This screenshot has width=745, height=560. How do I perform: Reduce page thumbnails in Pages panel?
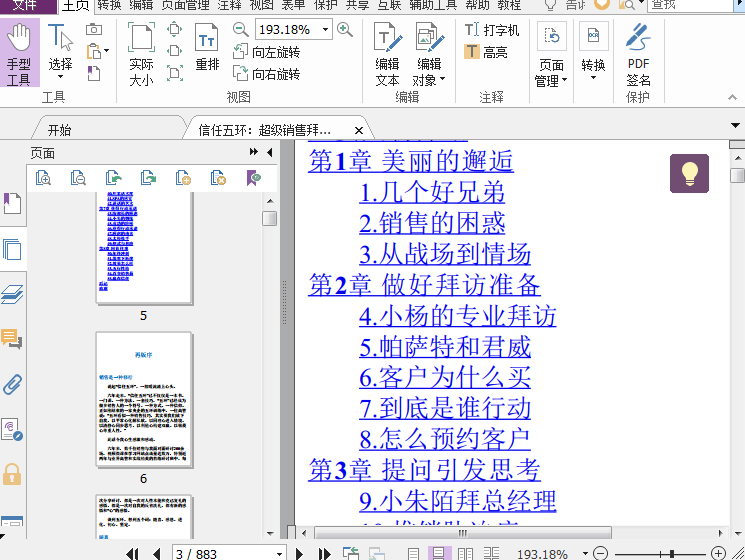[x=78, y=178]
